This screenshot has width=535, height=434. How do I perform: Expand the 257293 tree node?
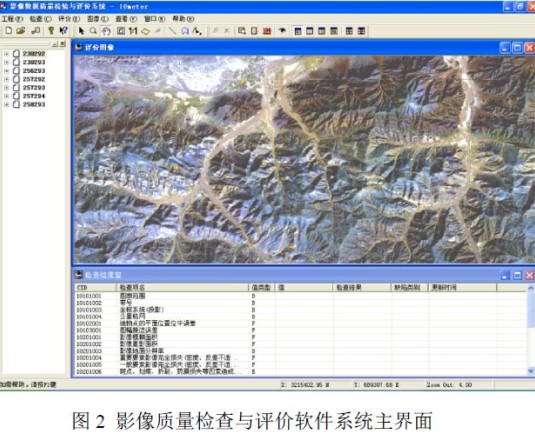click(6, 88)
